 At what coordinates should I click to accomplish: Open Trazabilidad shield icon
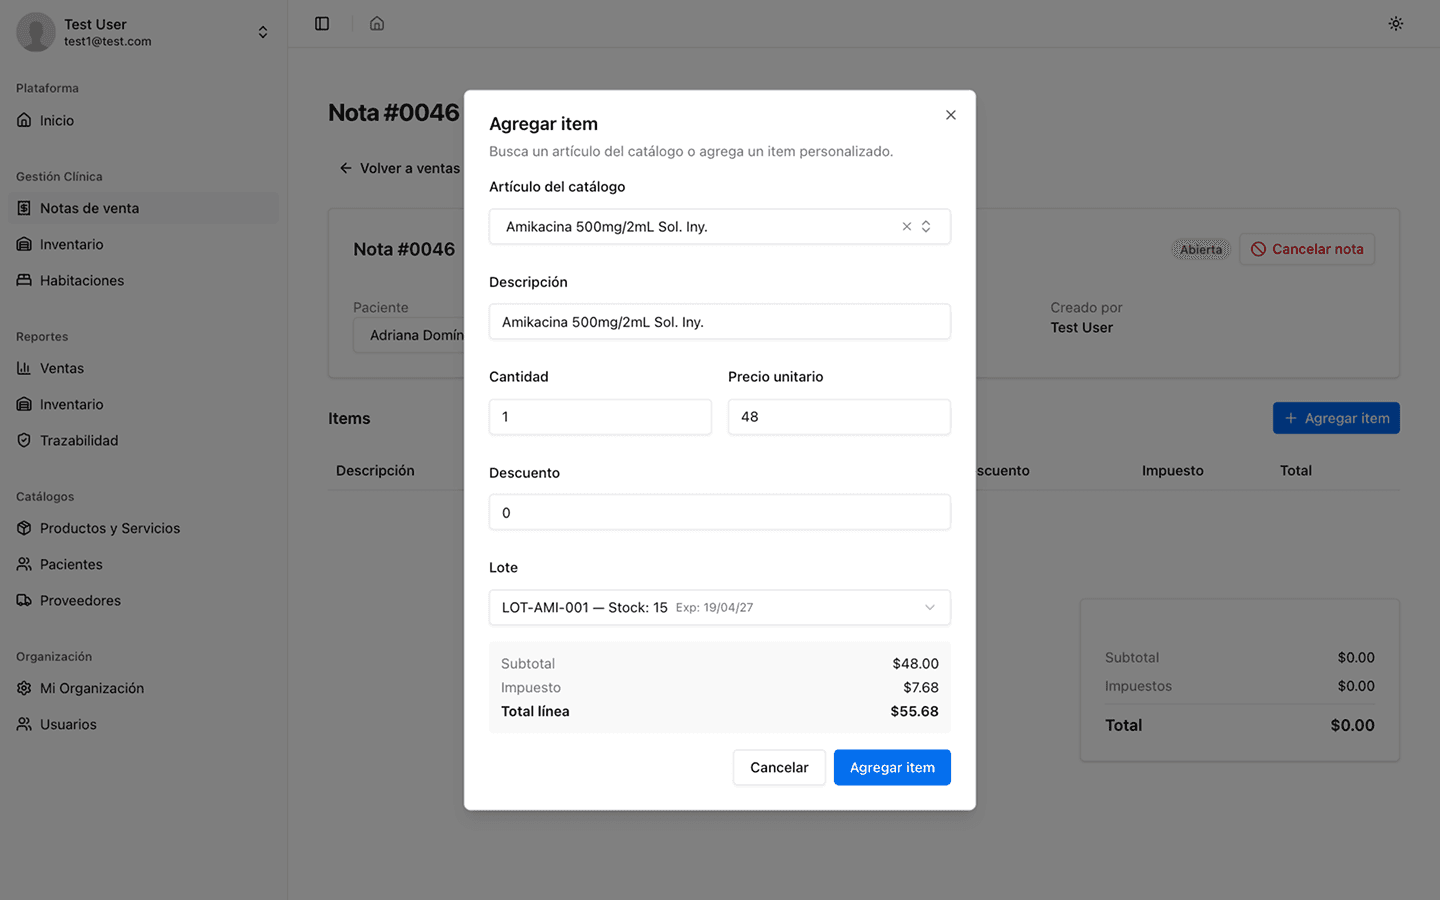[24, 440]
